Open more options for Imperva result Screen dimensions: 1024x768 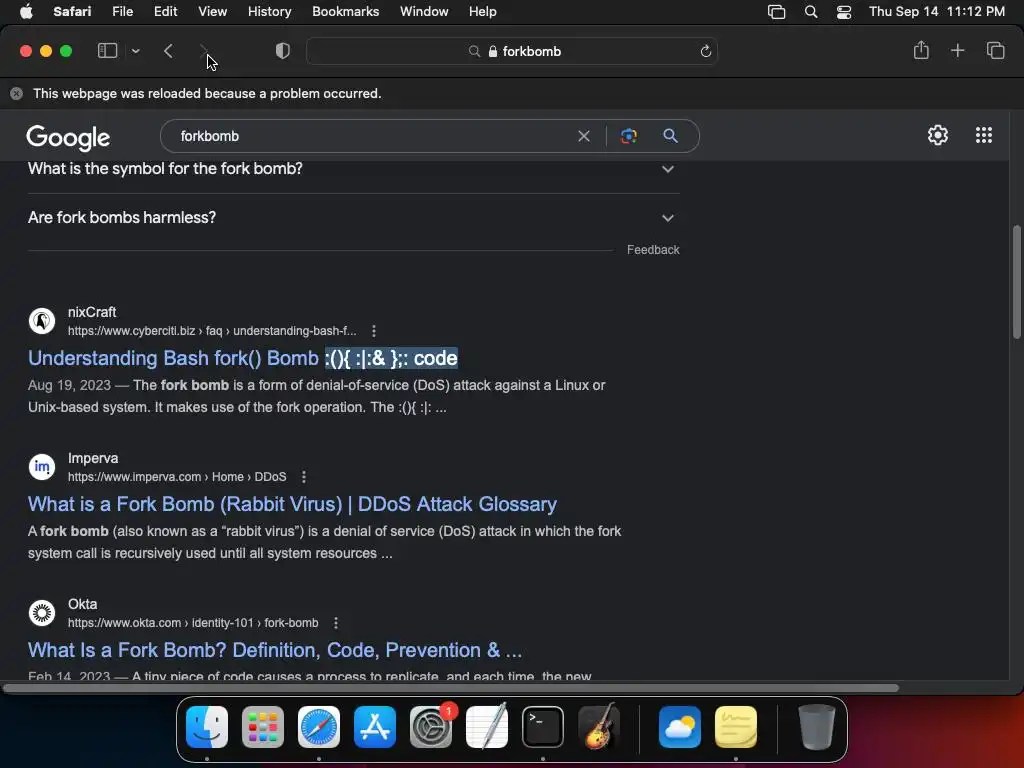(304, 477)
